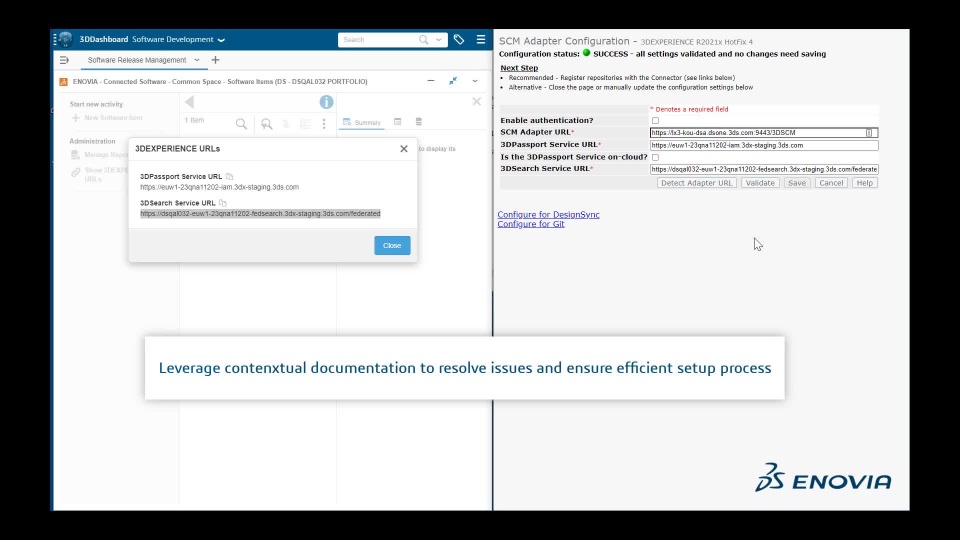This screenshot has width=960, height=540.
Task: Copy the 3DSearch Service URL
Action: pos(223,203)
